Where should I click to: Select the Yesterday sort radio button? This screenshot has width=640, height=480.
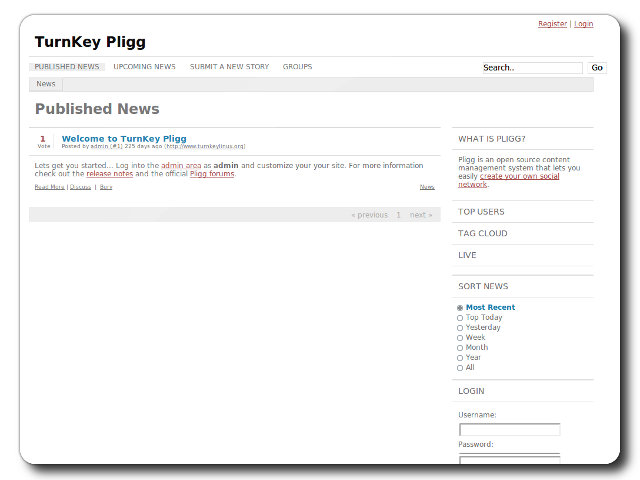pos(460,328)
